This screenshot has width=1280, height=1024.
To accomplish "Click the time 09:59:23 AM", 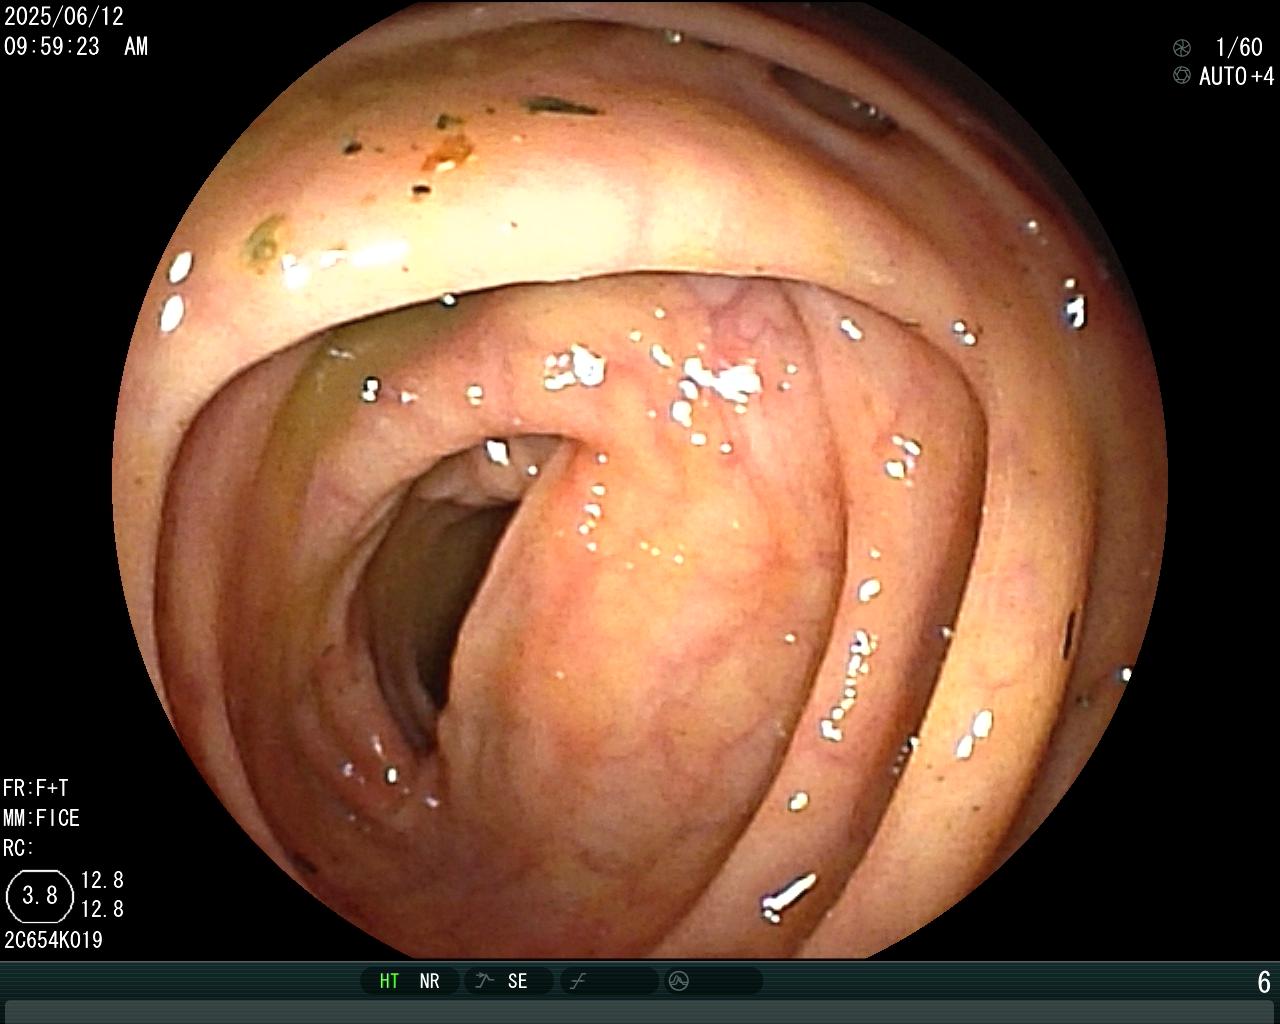I will (x=76, y=46).
